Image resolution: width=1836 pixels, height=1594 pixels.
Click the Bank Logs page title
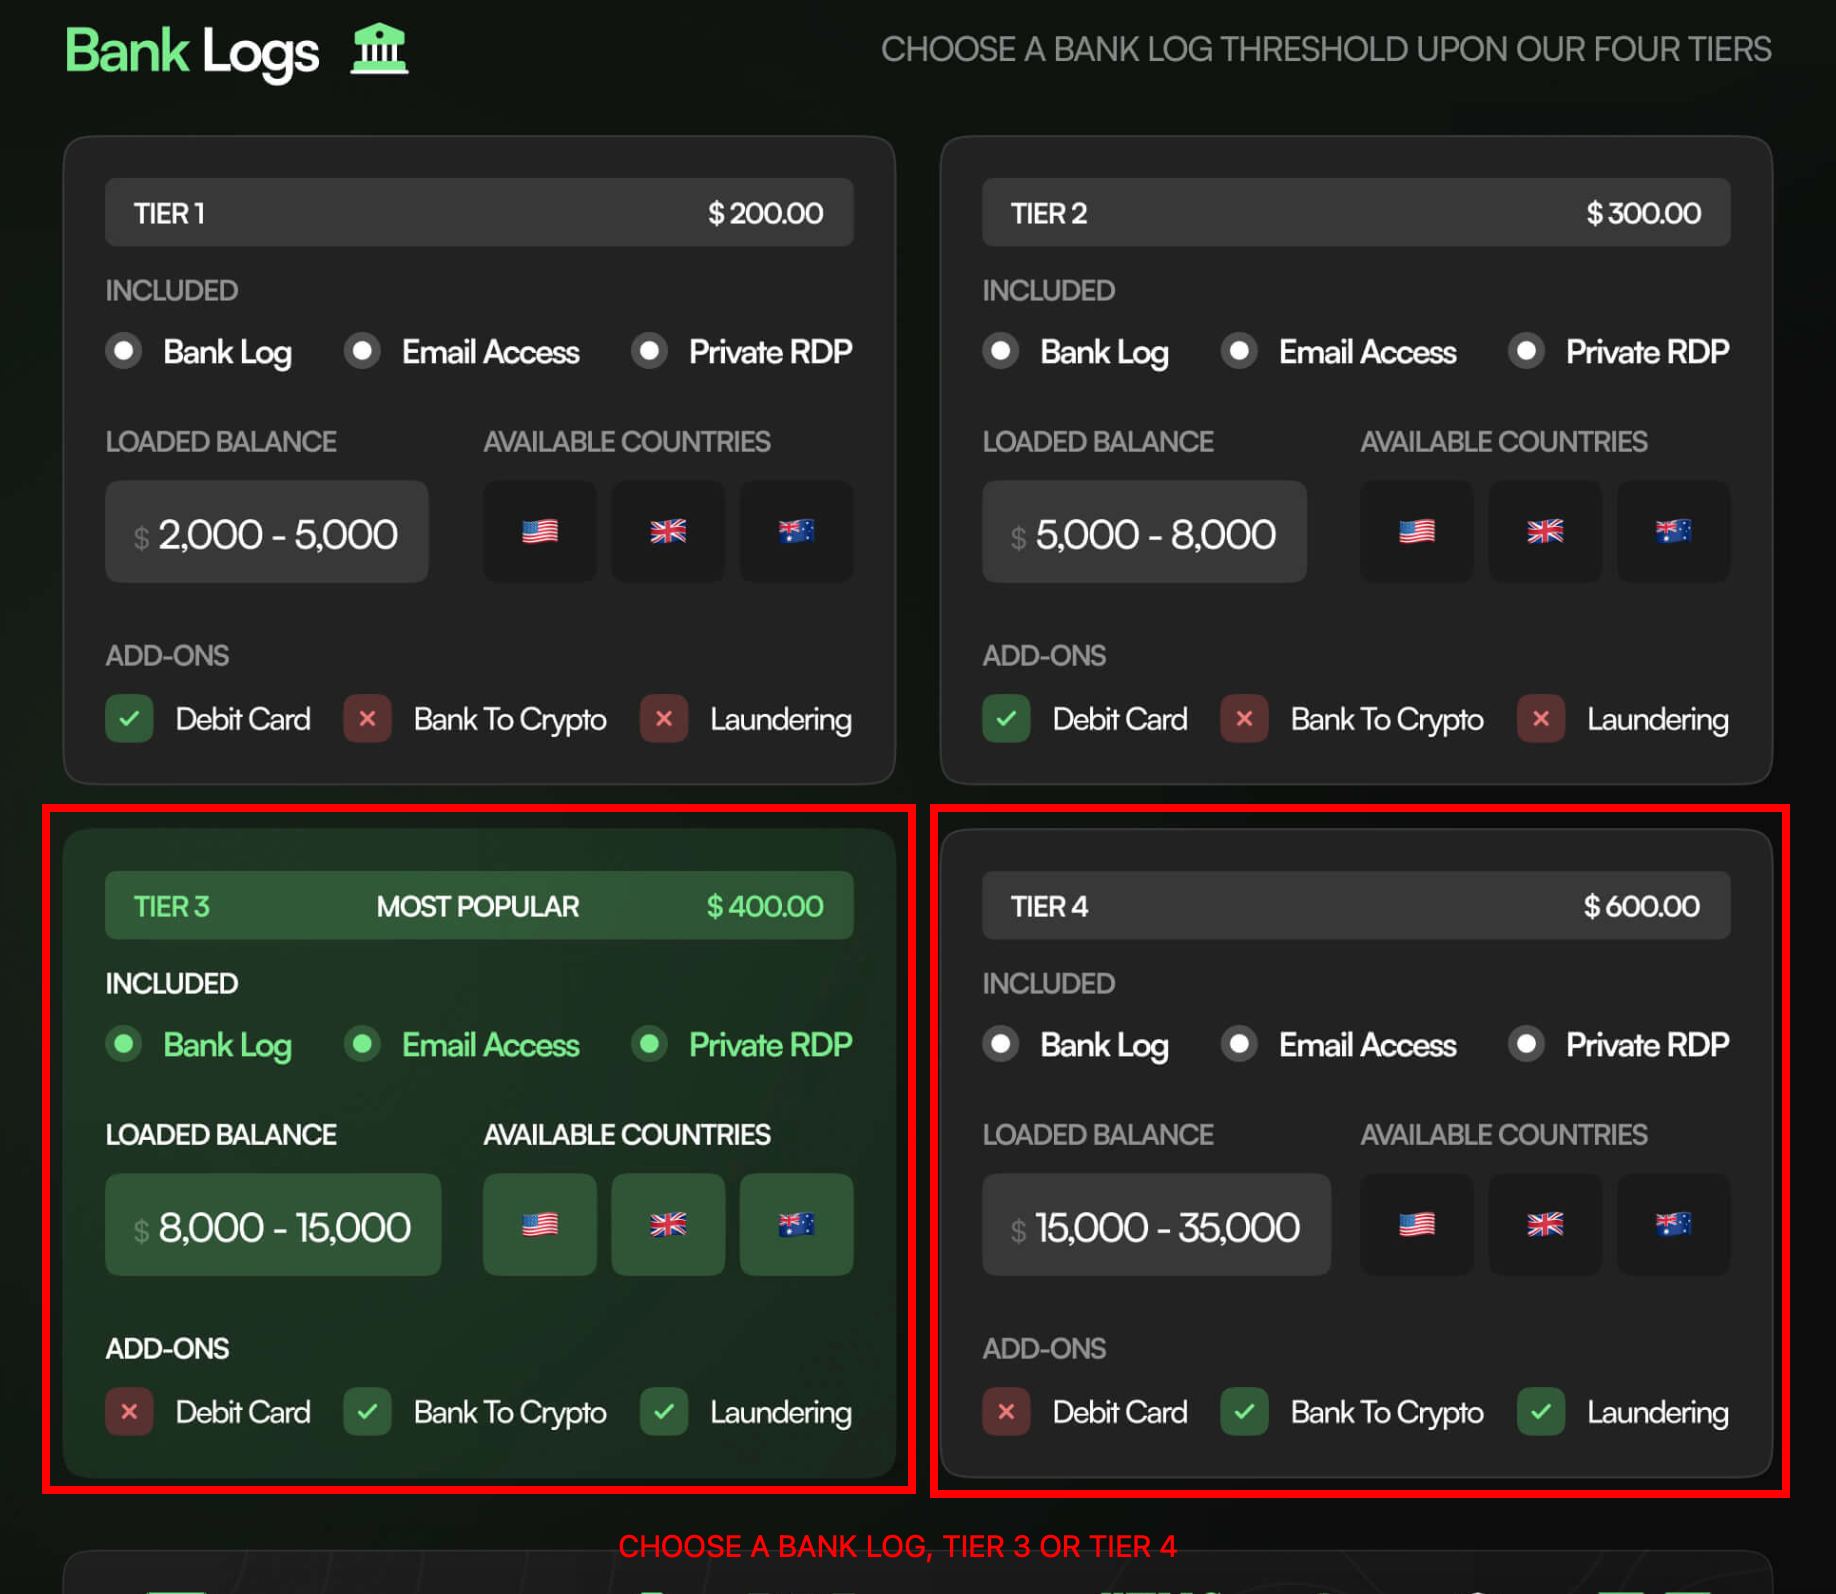(192, 51)
